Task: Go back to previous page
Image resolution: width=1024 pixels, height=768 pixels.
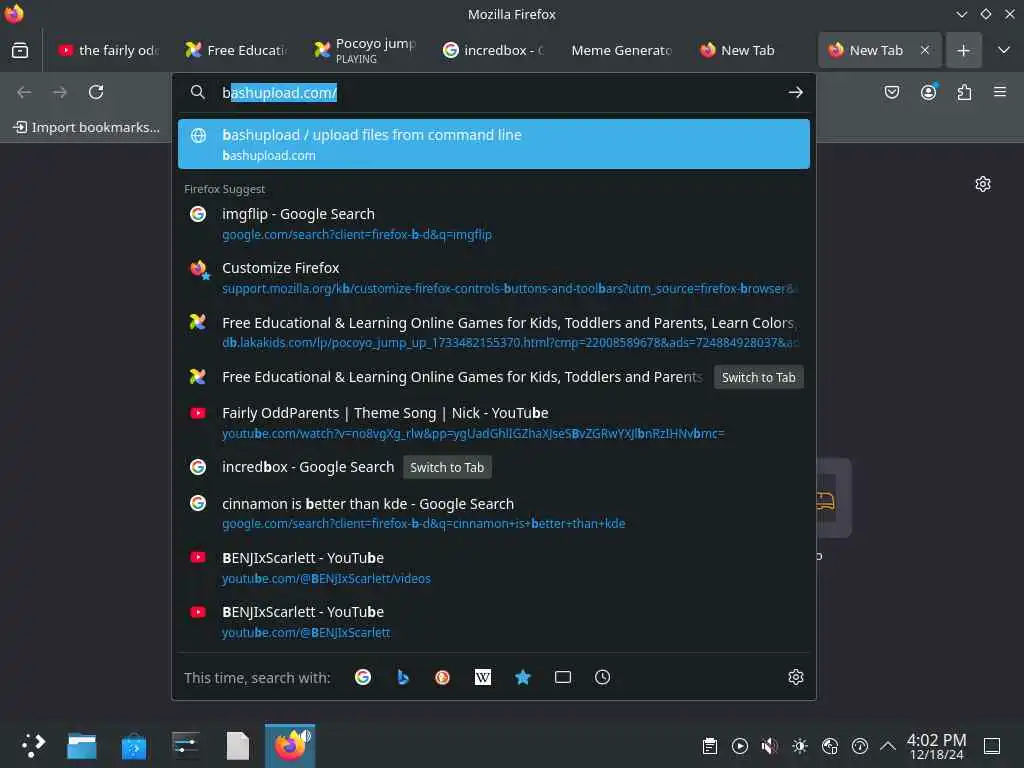Action: 24,92
